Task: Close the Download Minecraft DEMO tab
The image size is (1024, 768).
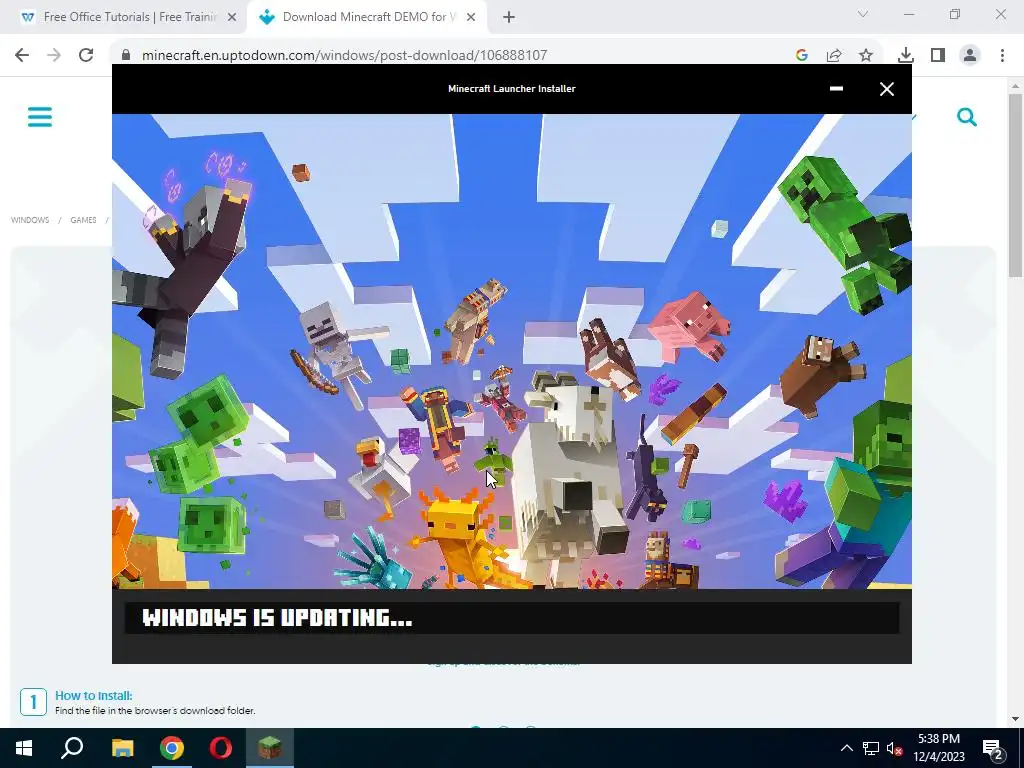Action: click(x=471, y=18)
